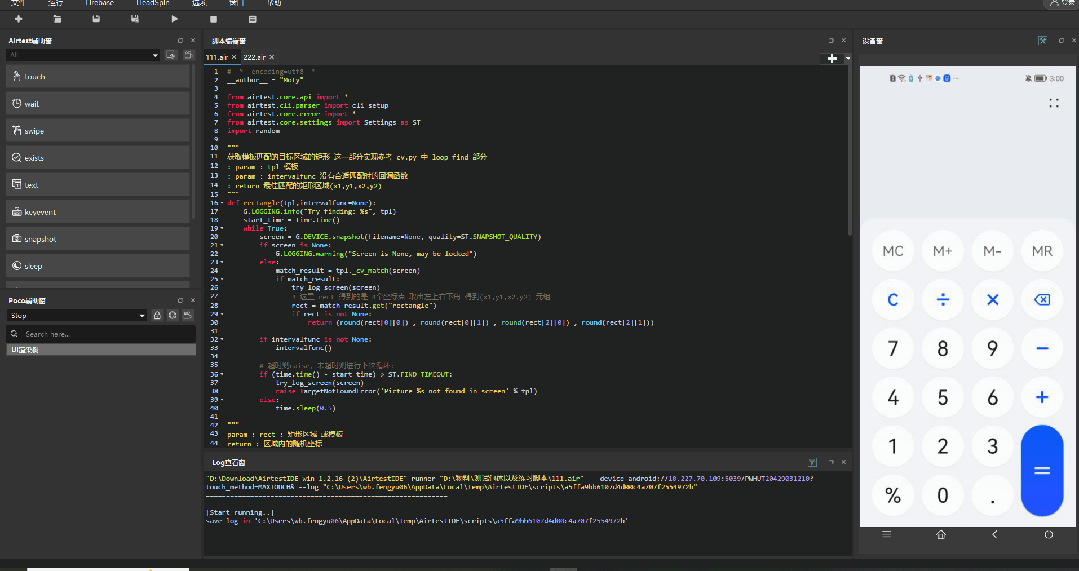Tap the C clear key on calculator

[893, 300]
